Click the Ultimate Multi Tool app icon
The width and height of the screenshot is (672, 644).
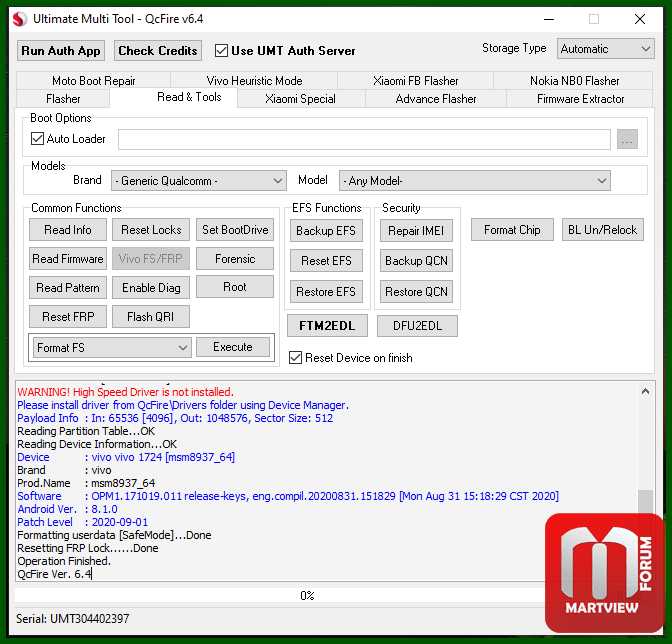pyautogui.click(x=18, y=19)
